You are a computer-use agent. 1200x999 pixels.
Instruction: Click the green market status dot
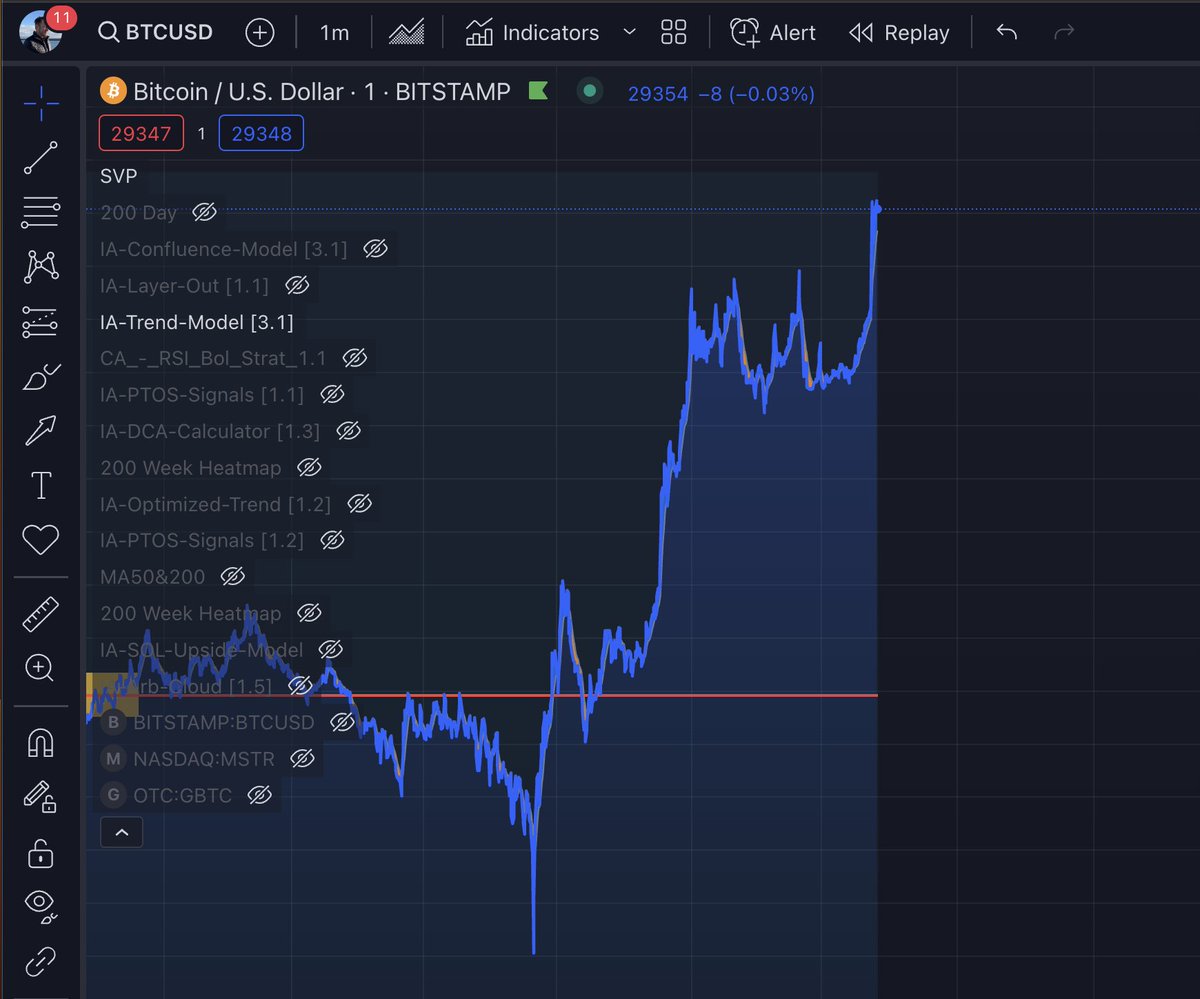pos(589,91)
